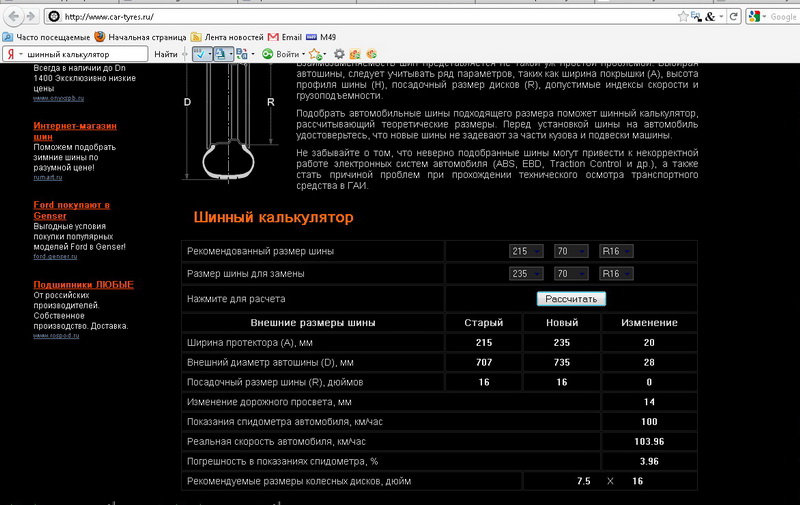800x505 pixels.
Task: Click the green Войти login key icon
Action: click(x=267, y=54)
